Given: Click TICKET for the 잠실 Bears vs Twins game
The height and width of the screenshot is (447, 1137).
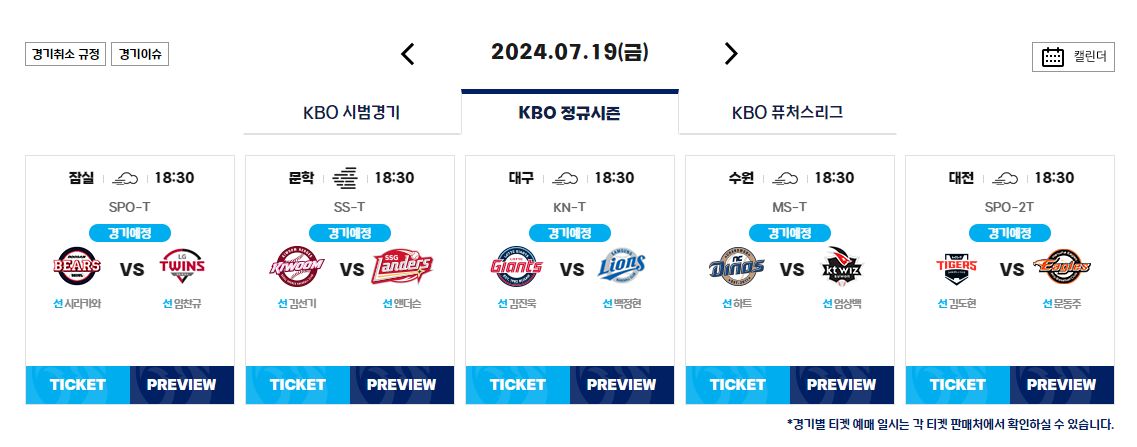Looking at the screenshot, I should (78, 385).
